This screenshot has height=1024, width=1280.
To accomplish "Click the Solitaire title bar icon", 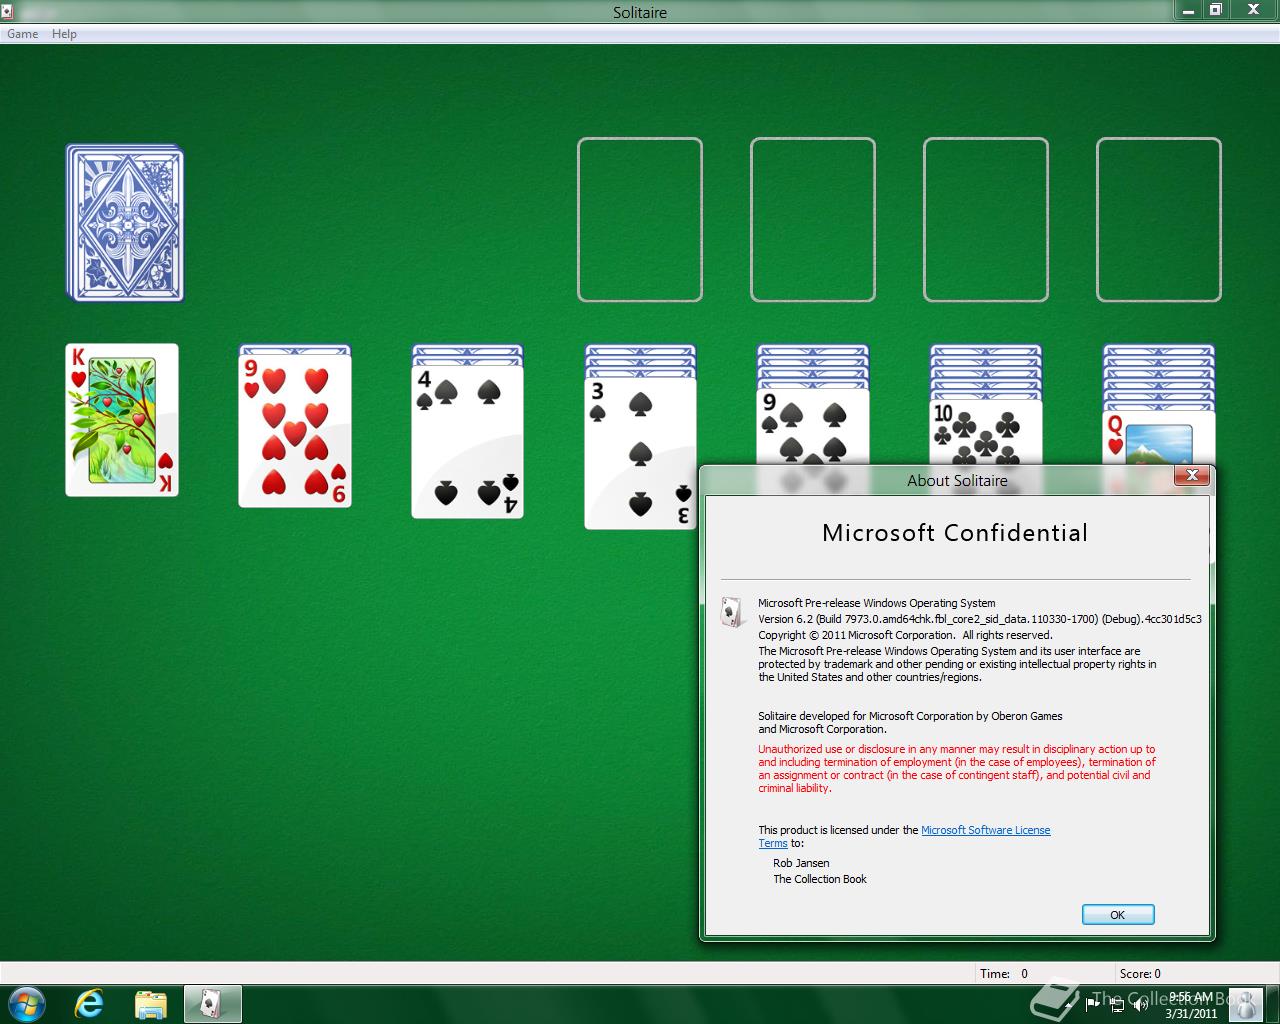I will tap(7, 11).
